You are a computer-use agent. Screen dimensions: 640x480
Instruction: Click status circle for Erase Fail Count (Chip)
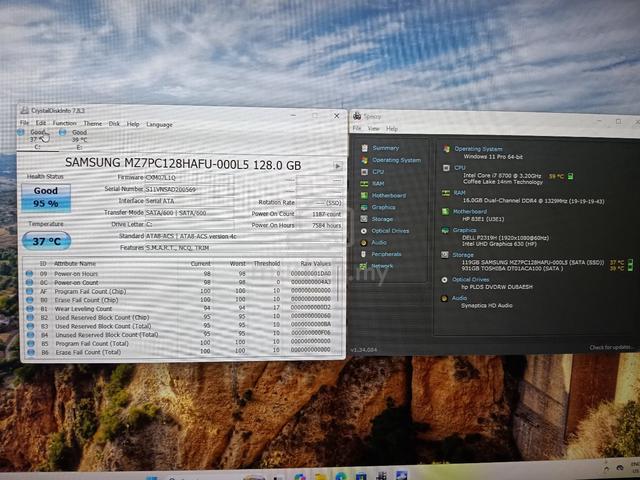coord(29,300)
